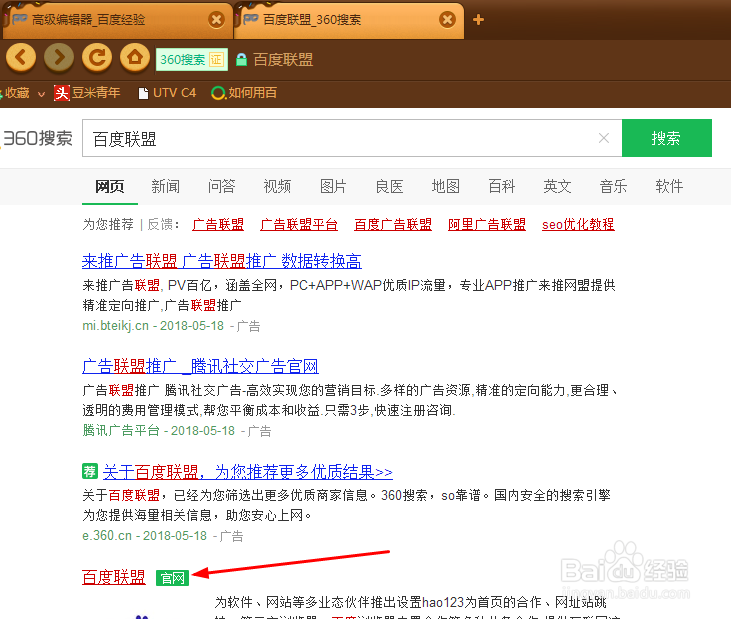Screen dimensions: 731x619
Task: Open the 豆米青年 bookmark
Action: (87, 93)
